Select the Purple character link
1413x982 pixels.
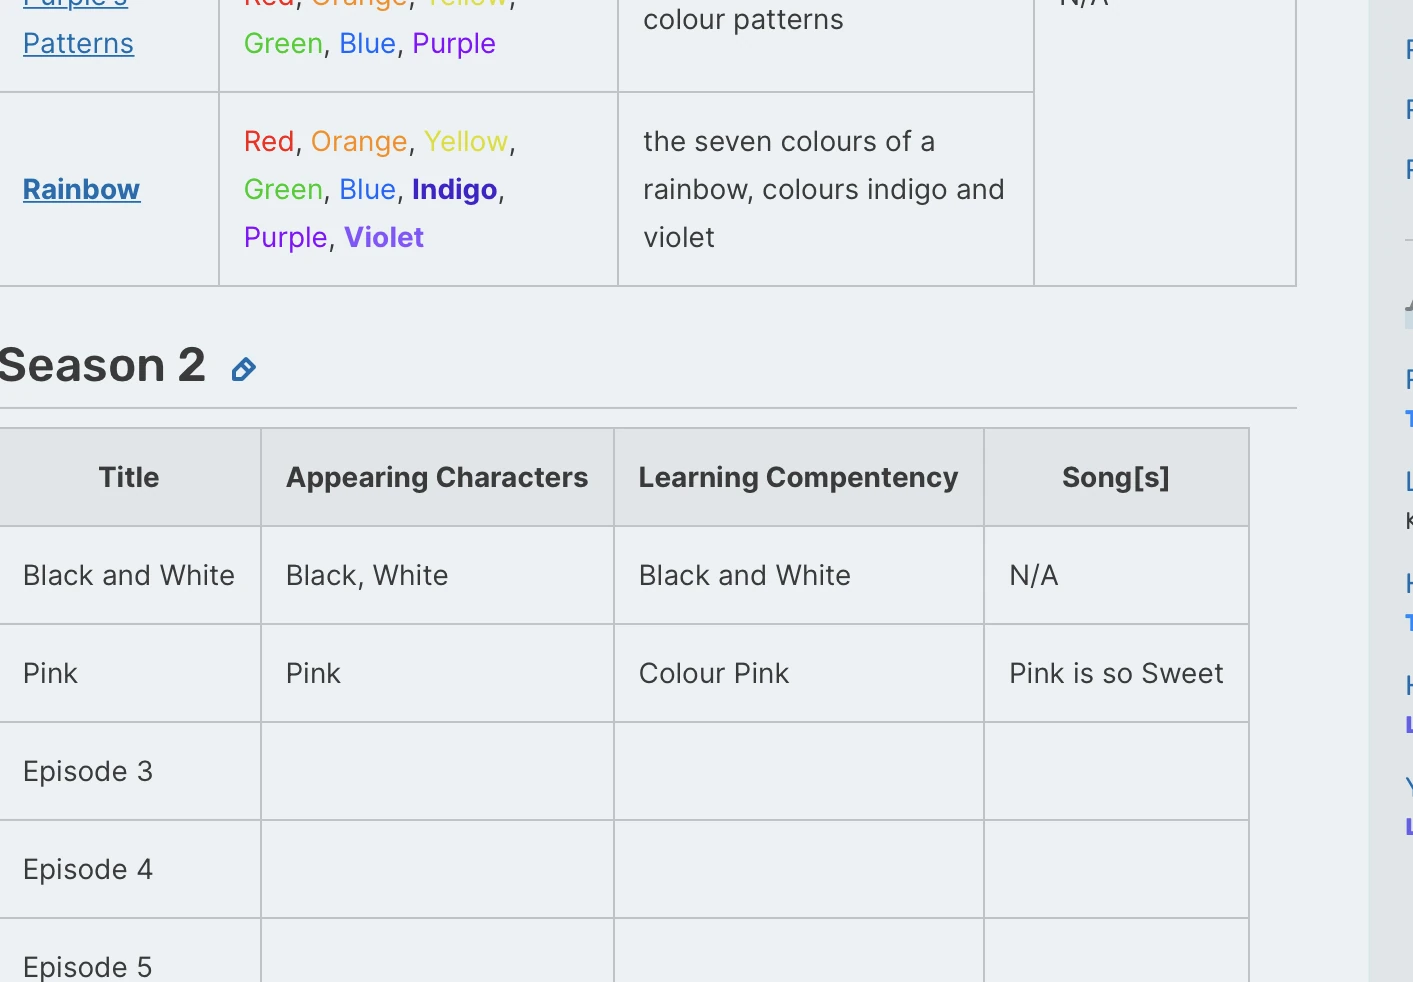286,237
